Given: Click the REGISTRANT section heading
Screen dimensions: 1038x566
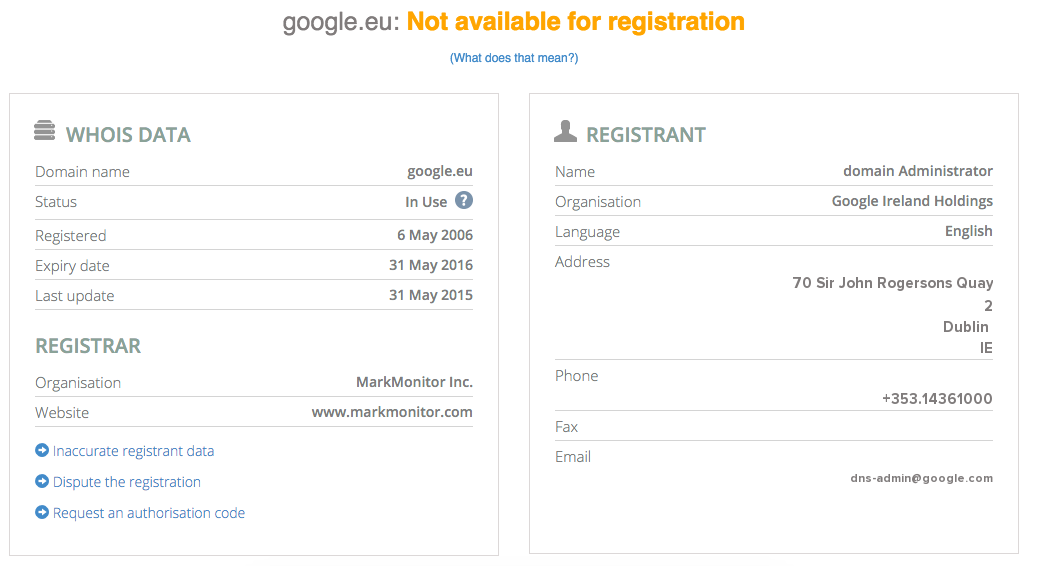Looking at the screenshot, I should (x=646, y=135).
